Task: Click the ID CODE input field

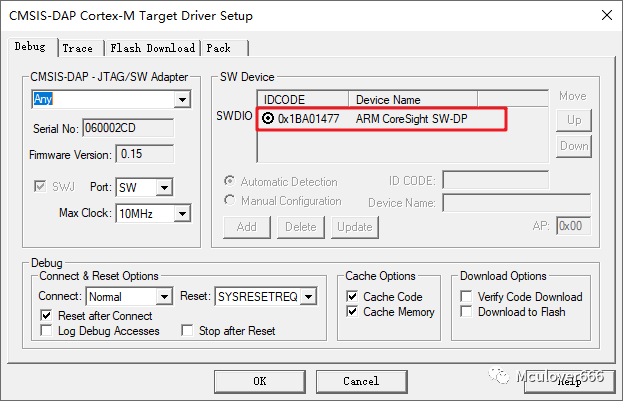Action: [x=496, y=180]
